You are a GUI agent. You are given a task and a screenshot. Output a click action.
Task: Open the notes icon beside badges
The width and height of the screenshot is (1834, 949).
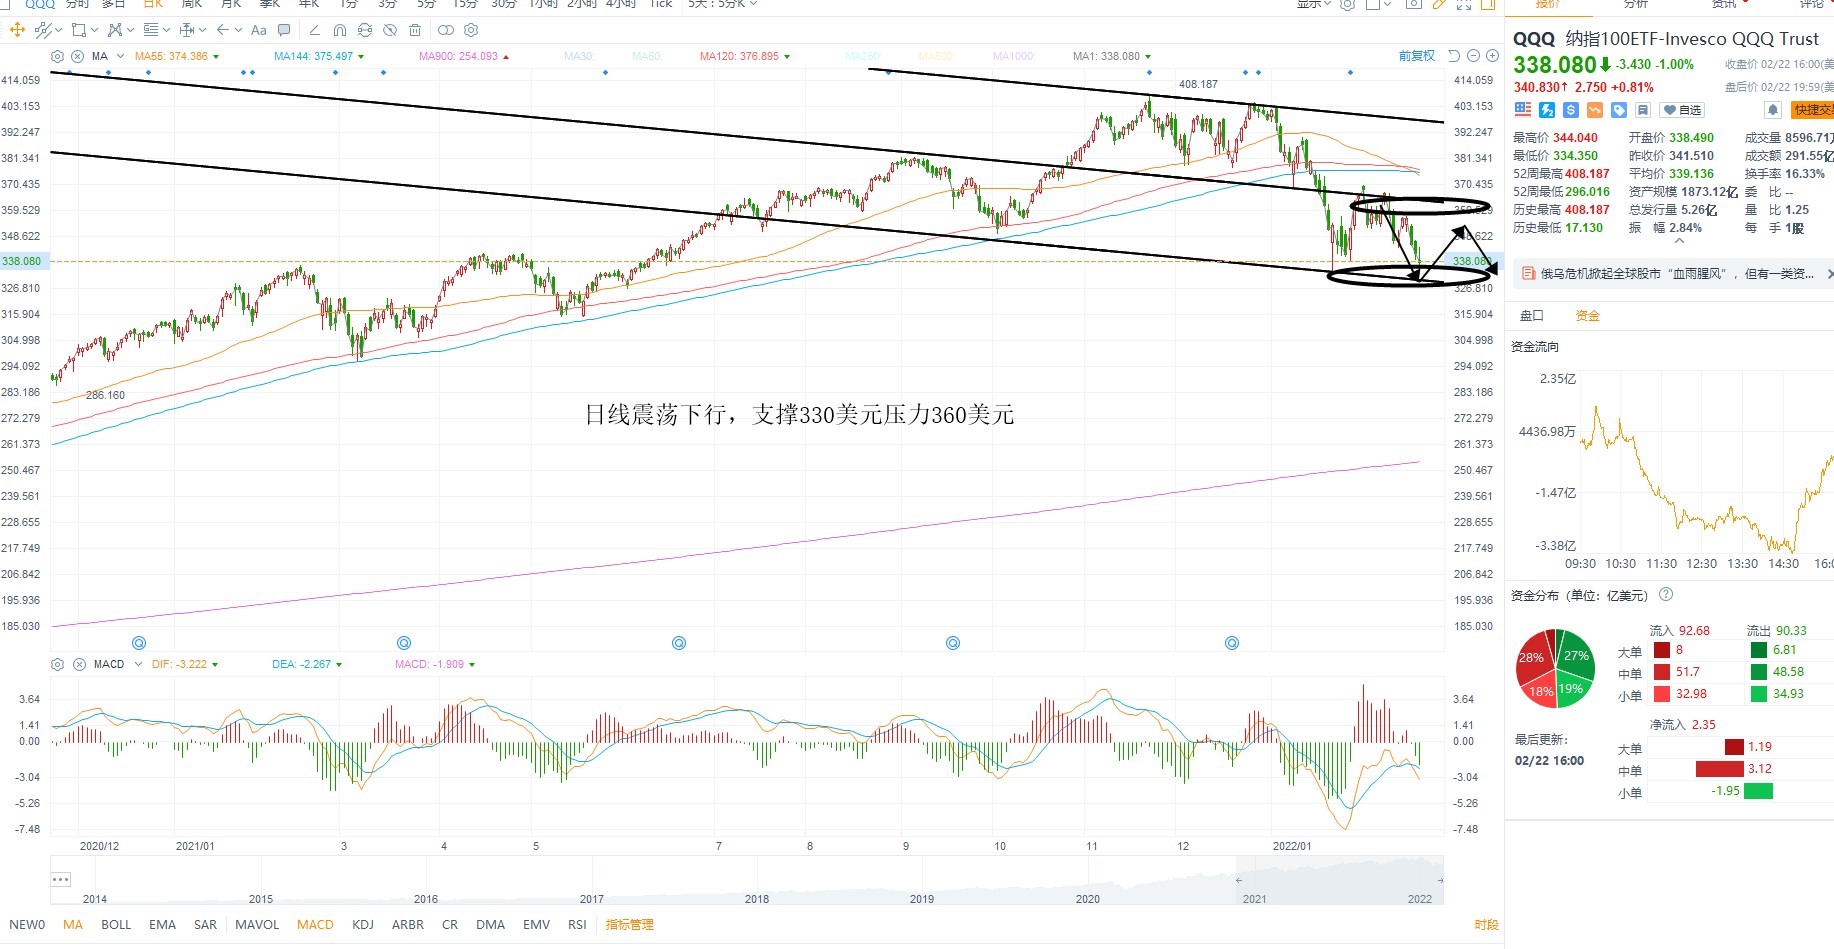tap(1643, 110)
